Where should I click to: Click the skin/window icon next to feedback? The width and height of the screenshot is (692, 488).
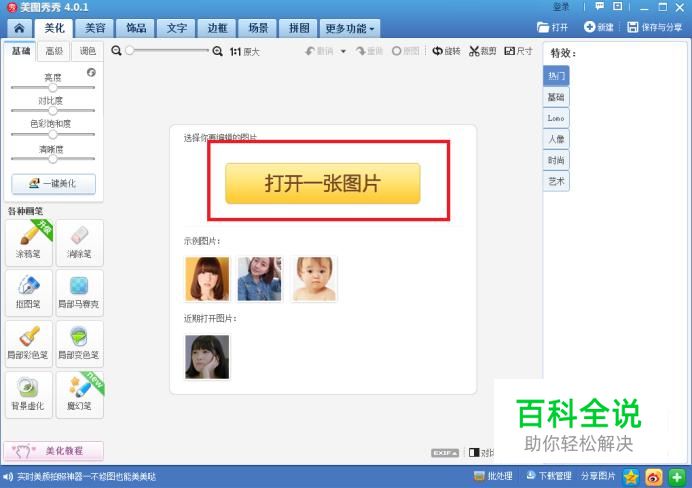618,6
